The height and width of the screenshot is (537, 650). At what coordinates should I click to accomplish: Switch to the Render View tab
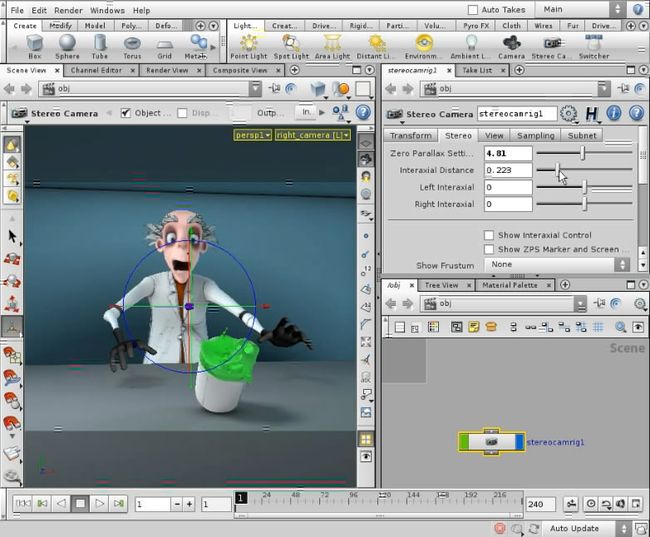pyautogui.click(x=167, y=70)
